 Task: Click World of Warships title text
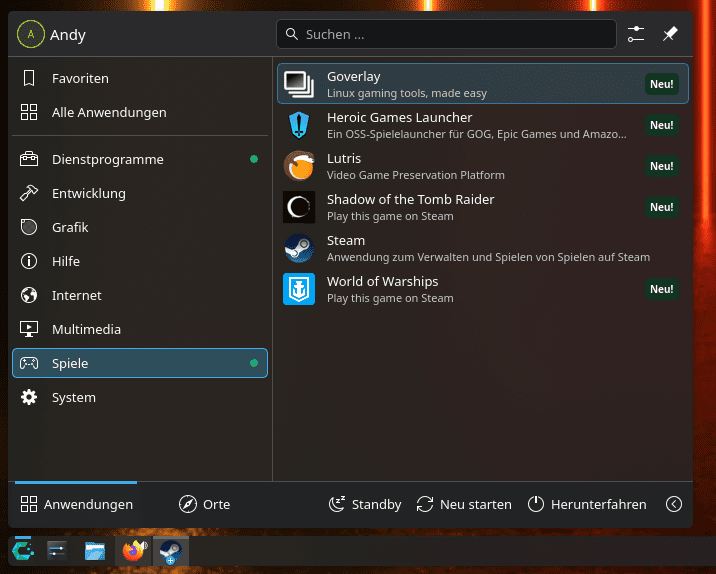pyautogui.click(x=382, y=282)
